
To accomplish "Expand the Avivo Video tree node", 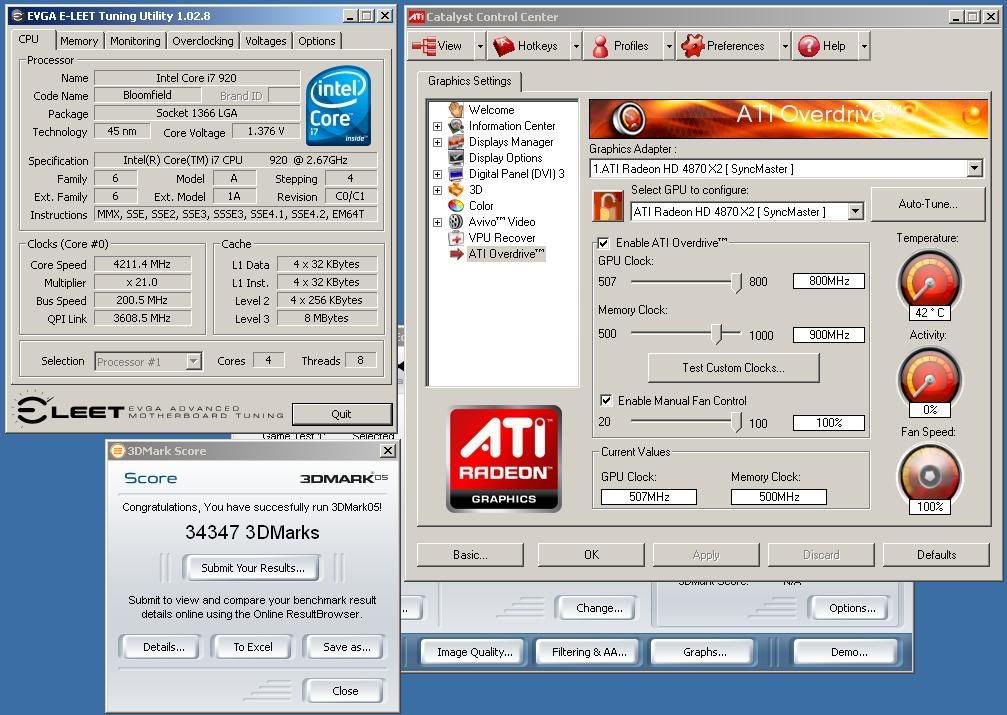I will coord(437,222).
